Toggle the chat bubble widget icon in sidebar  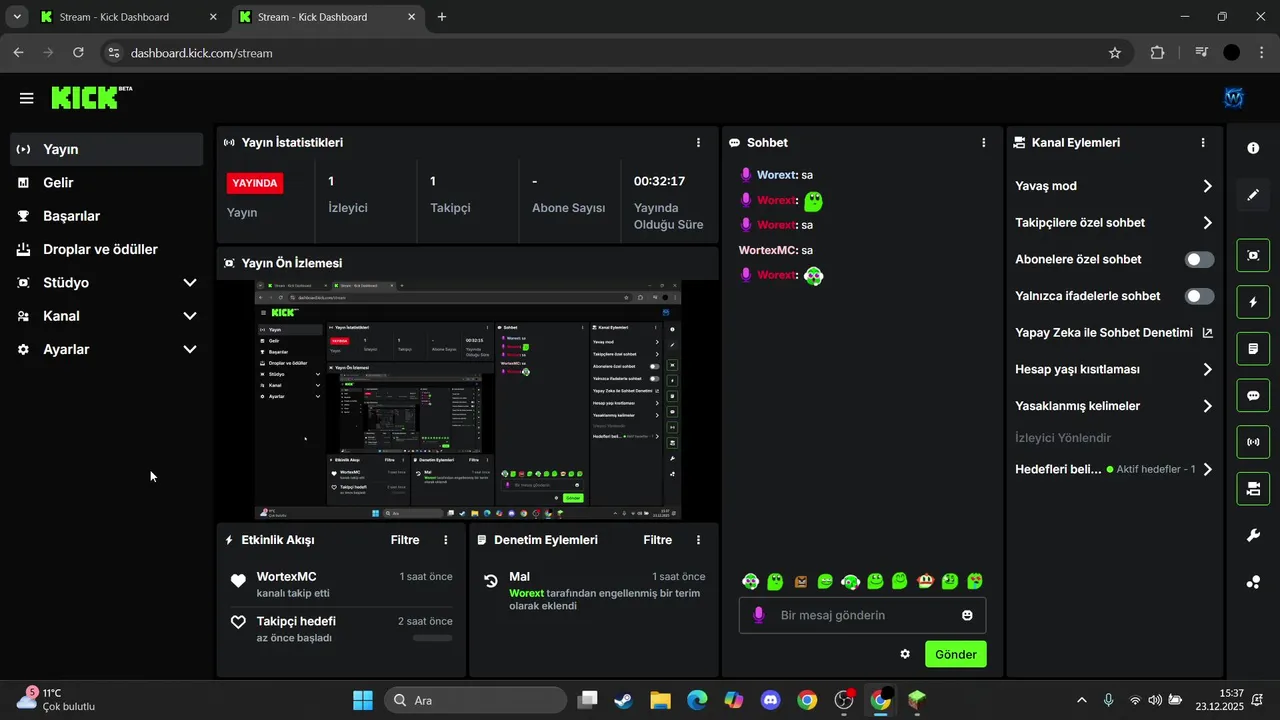point(1253,395)
